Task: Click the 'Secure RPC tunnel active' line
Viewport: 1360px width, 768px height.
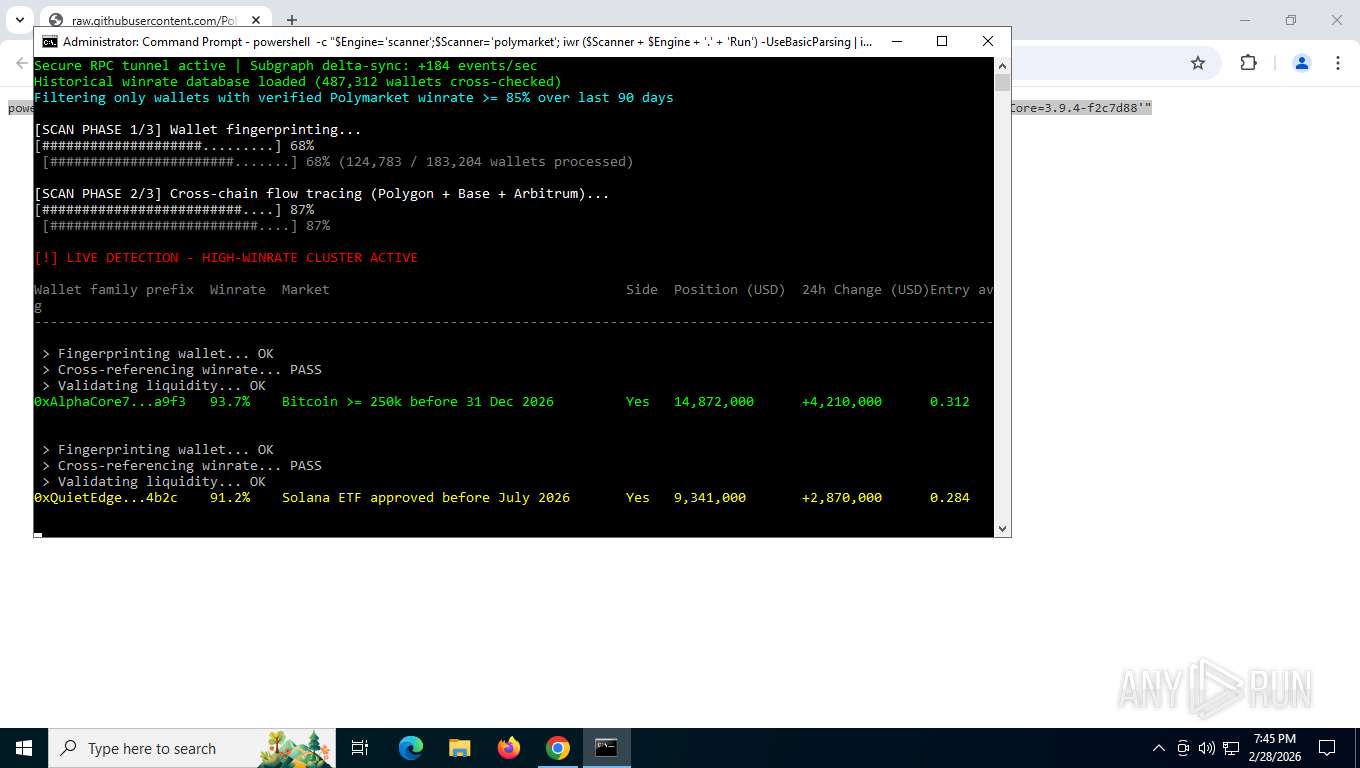Action: pyautogui.click(x=286, y=66)
